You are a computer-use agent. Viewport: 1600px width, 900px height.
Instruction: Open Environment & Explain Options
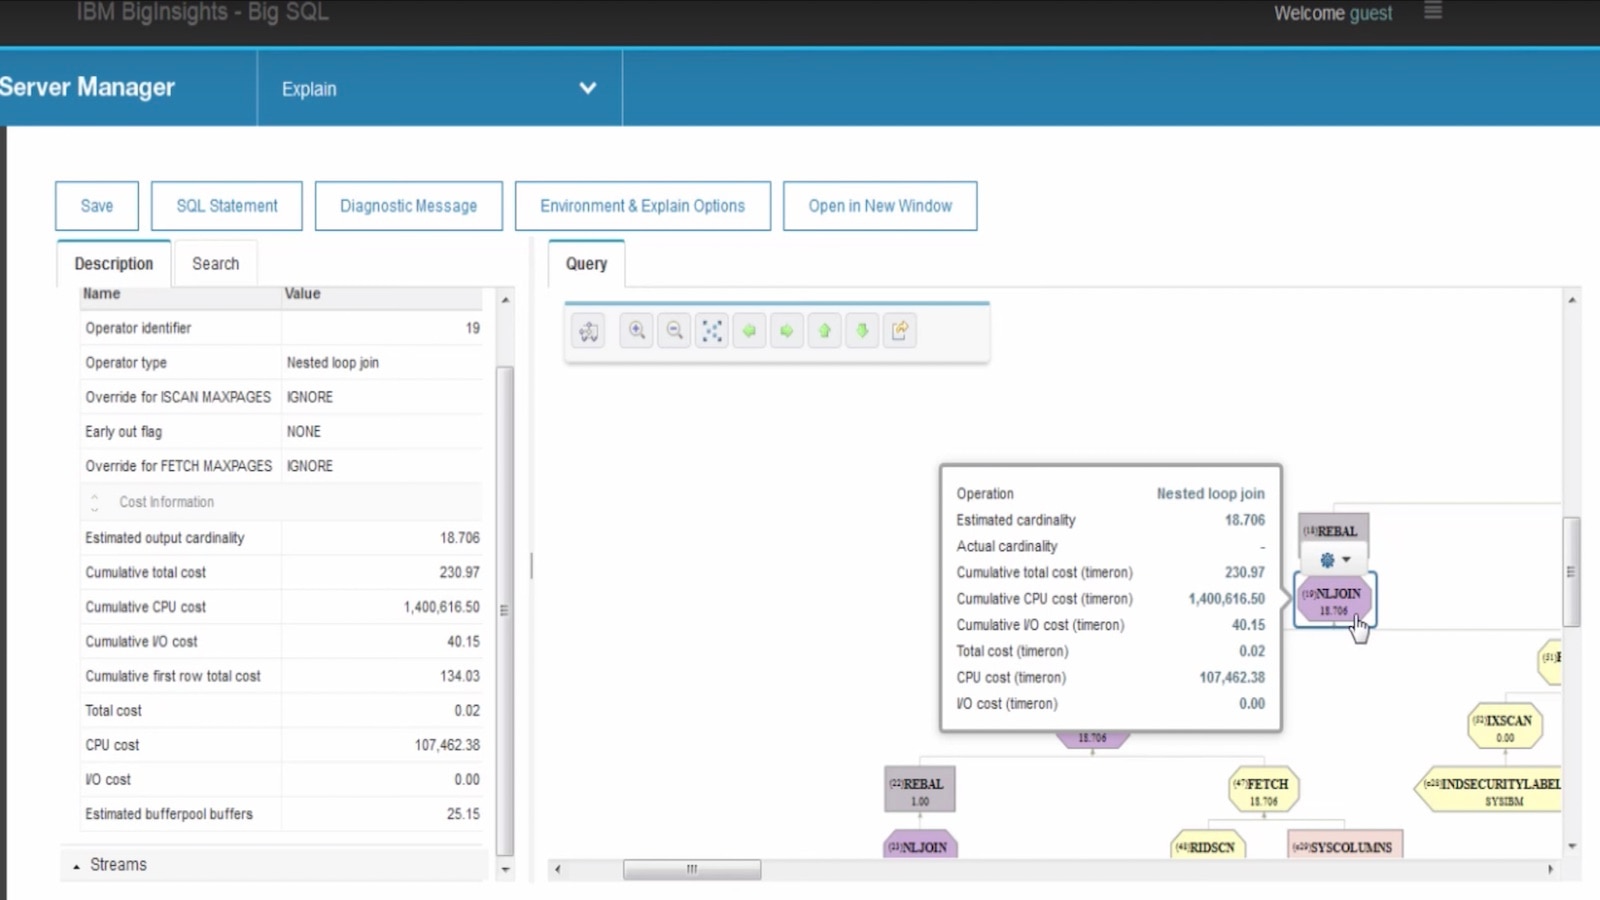[642, 205]
